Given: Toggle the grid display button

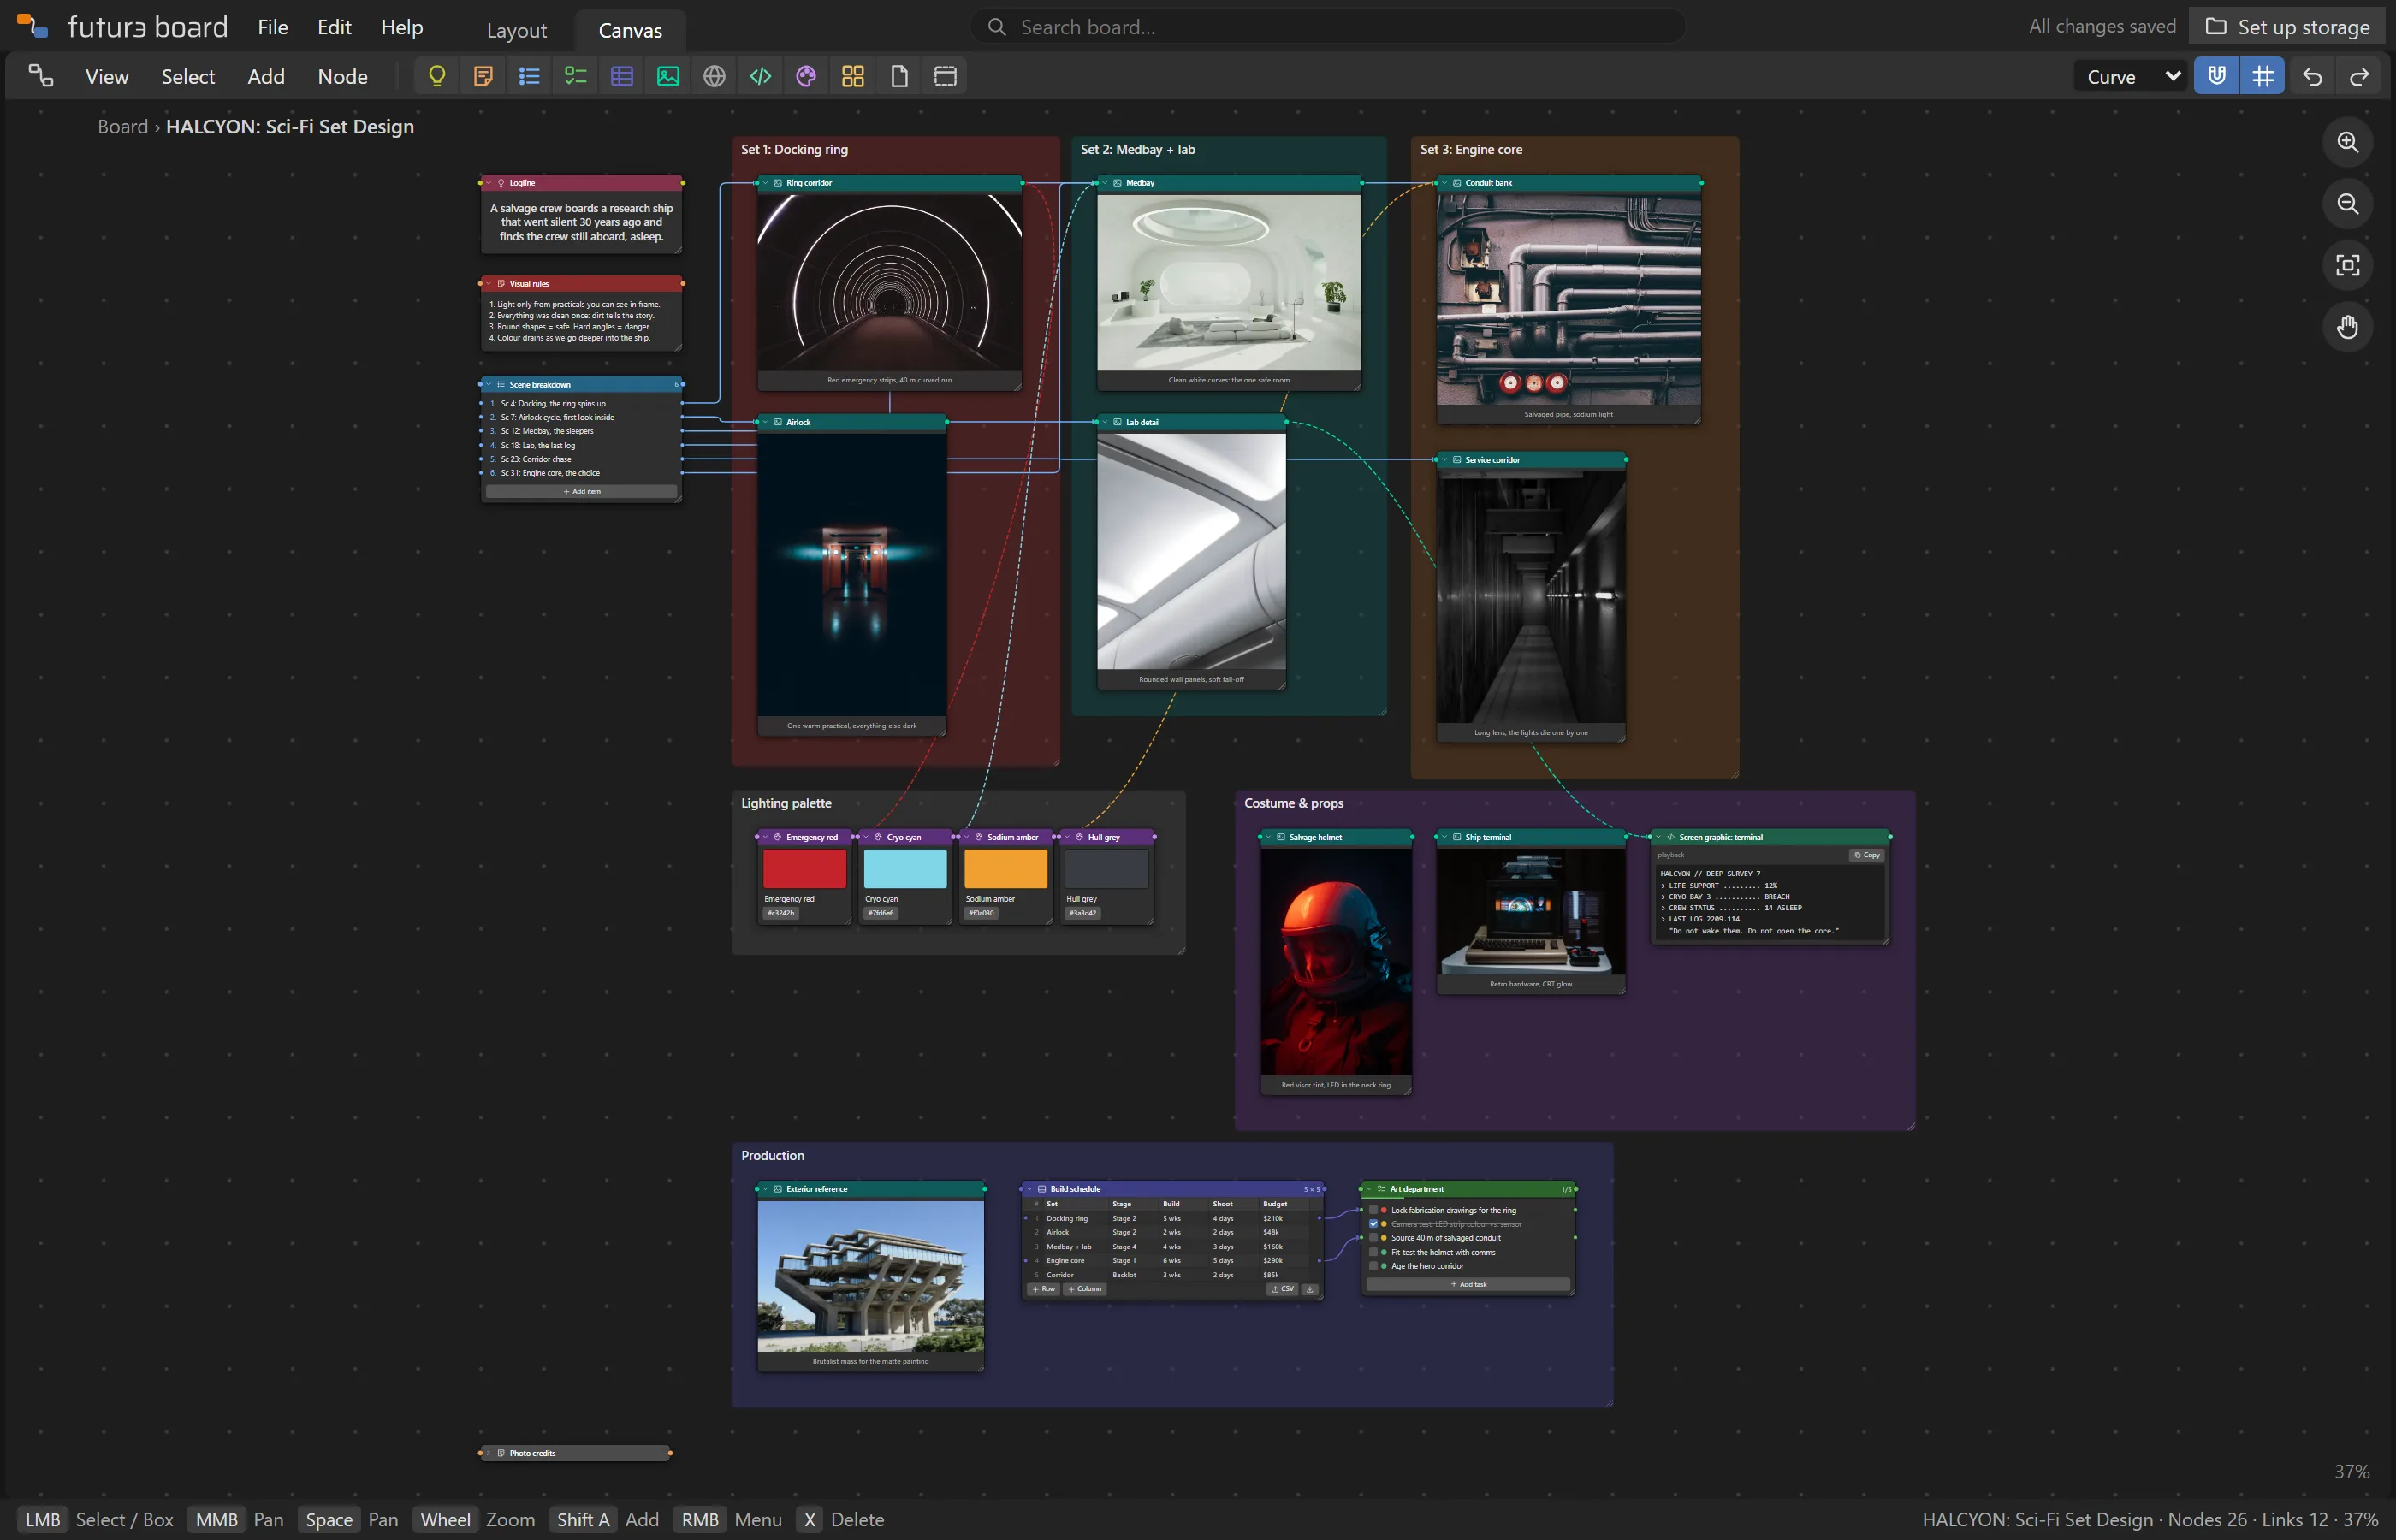Looking at the screenshot, I should click(2263, 76).
